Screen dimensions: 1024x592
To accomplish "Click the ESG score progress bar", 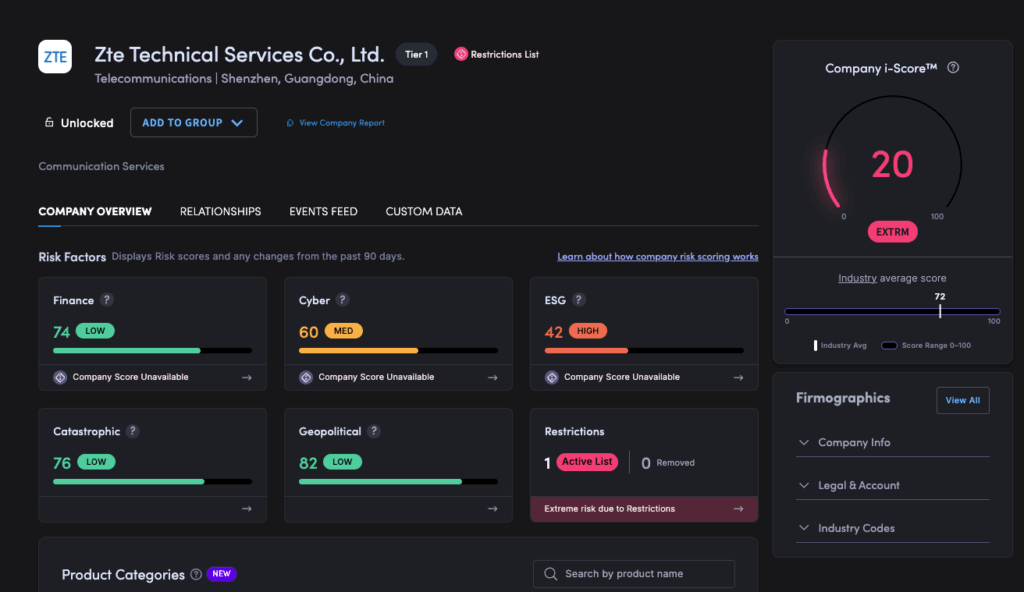I will 644,351.
